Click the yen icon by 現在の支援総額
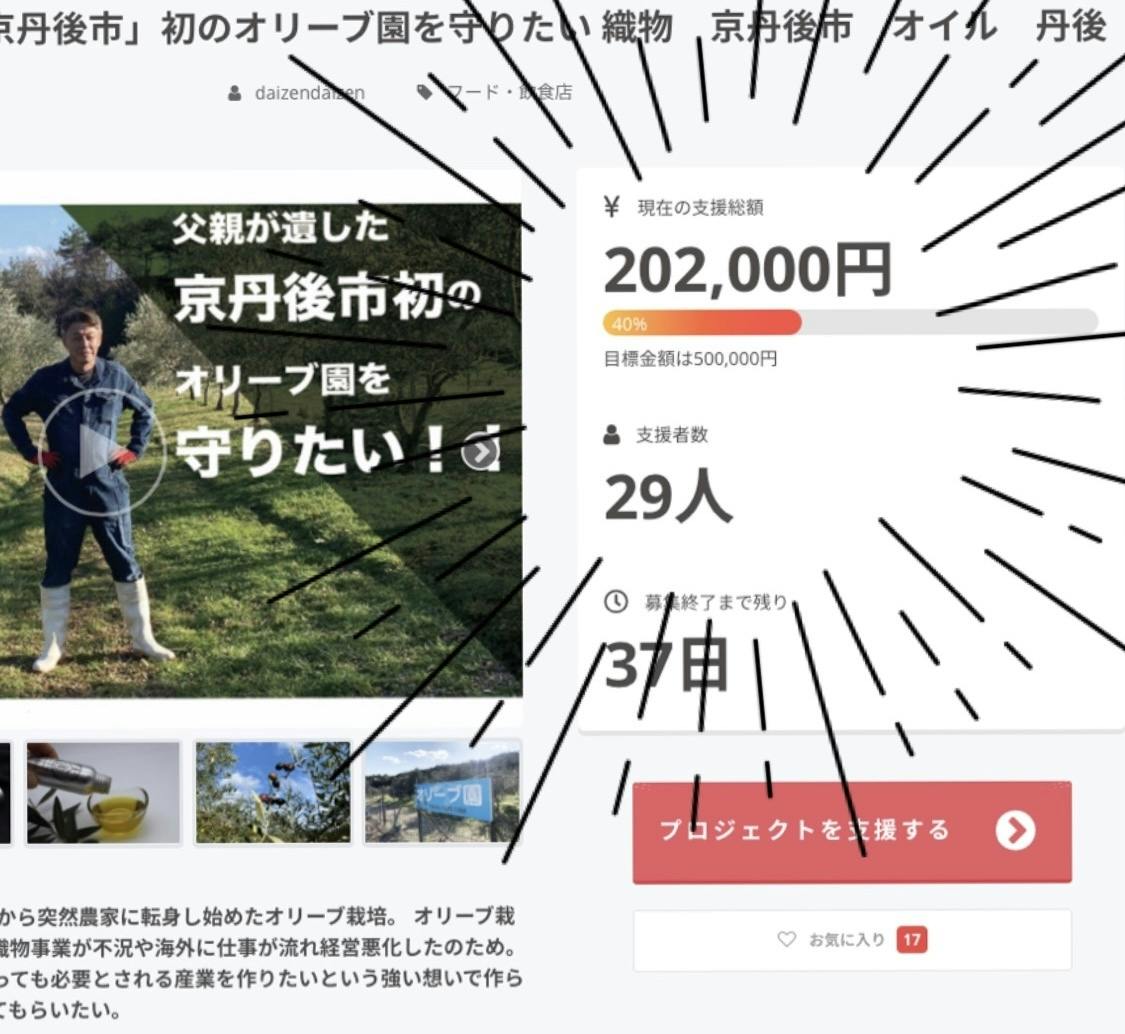The height and width of the screenshot is (1034, 1125). [611, 207]
